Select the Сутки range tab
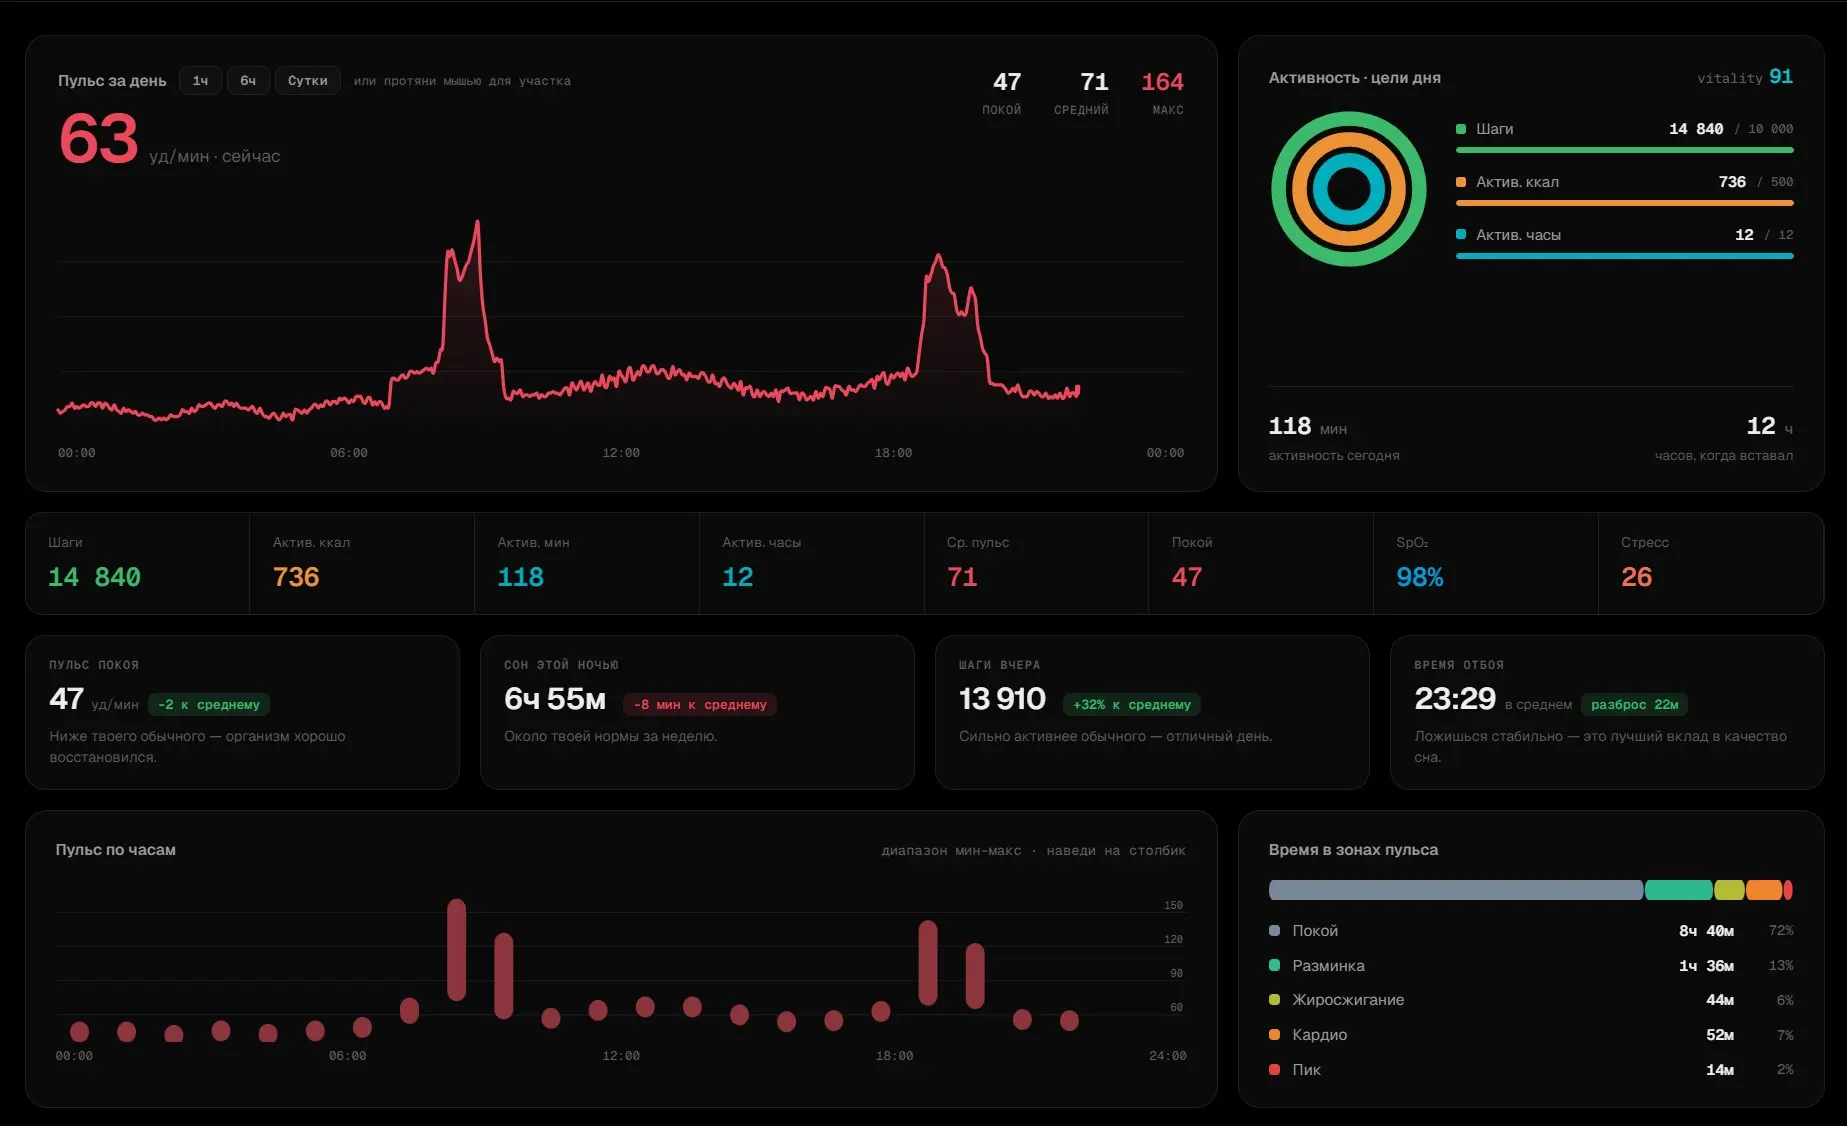The image size is (1847, 1126). tap(308, 81)
